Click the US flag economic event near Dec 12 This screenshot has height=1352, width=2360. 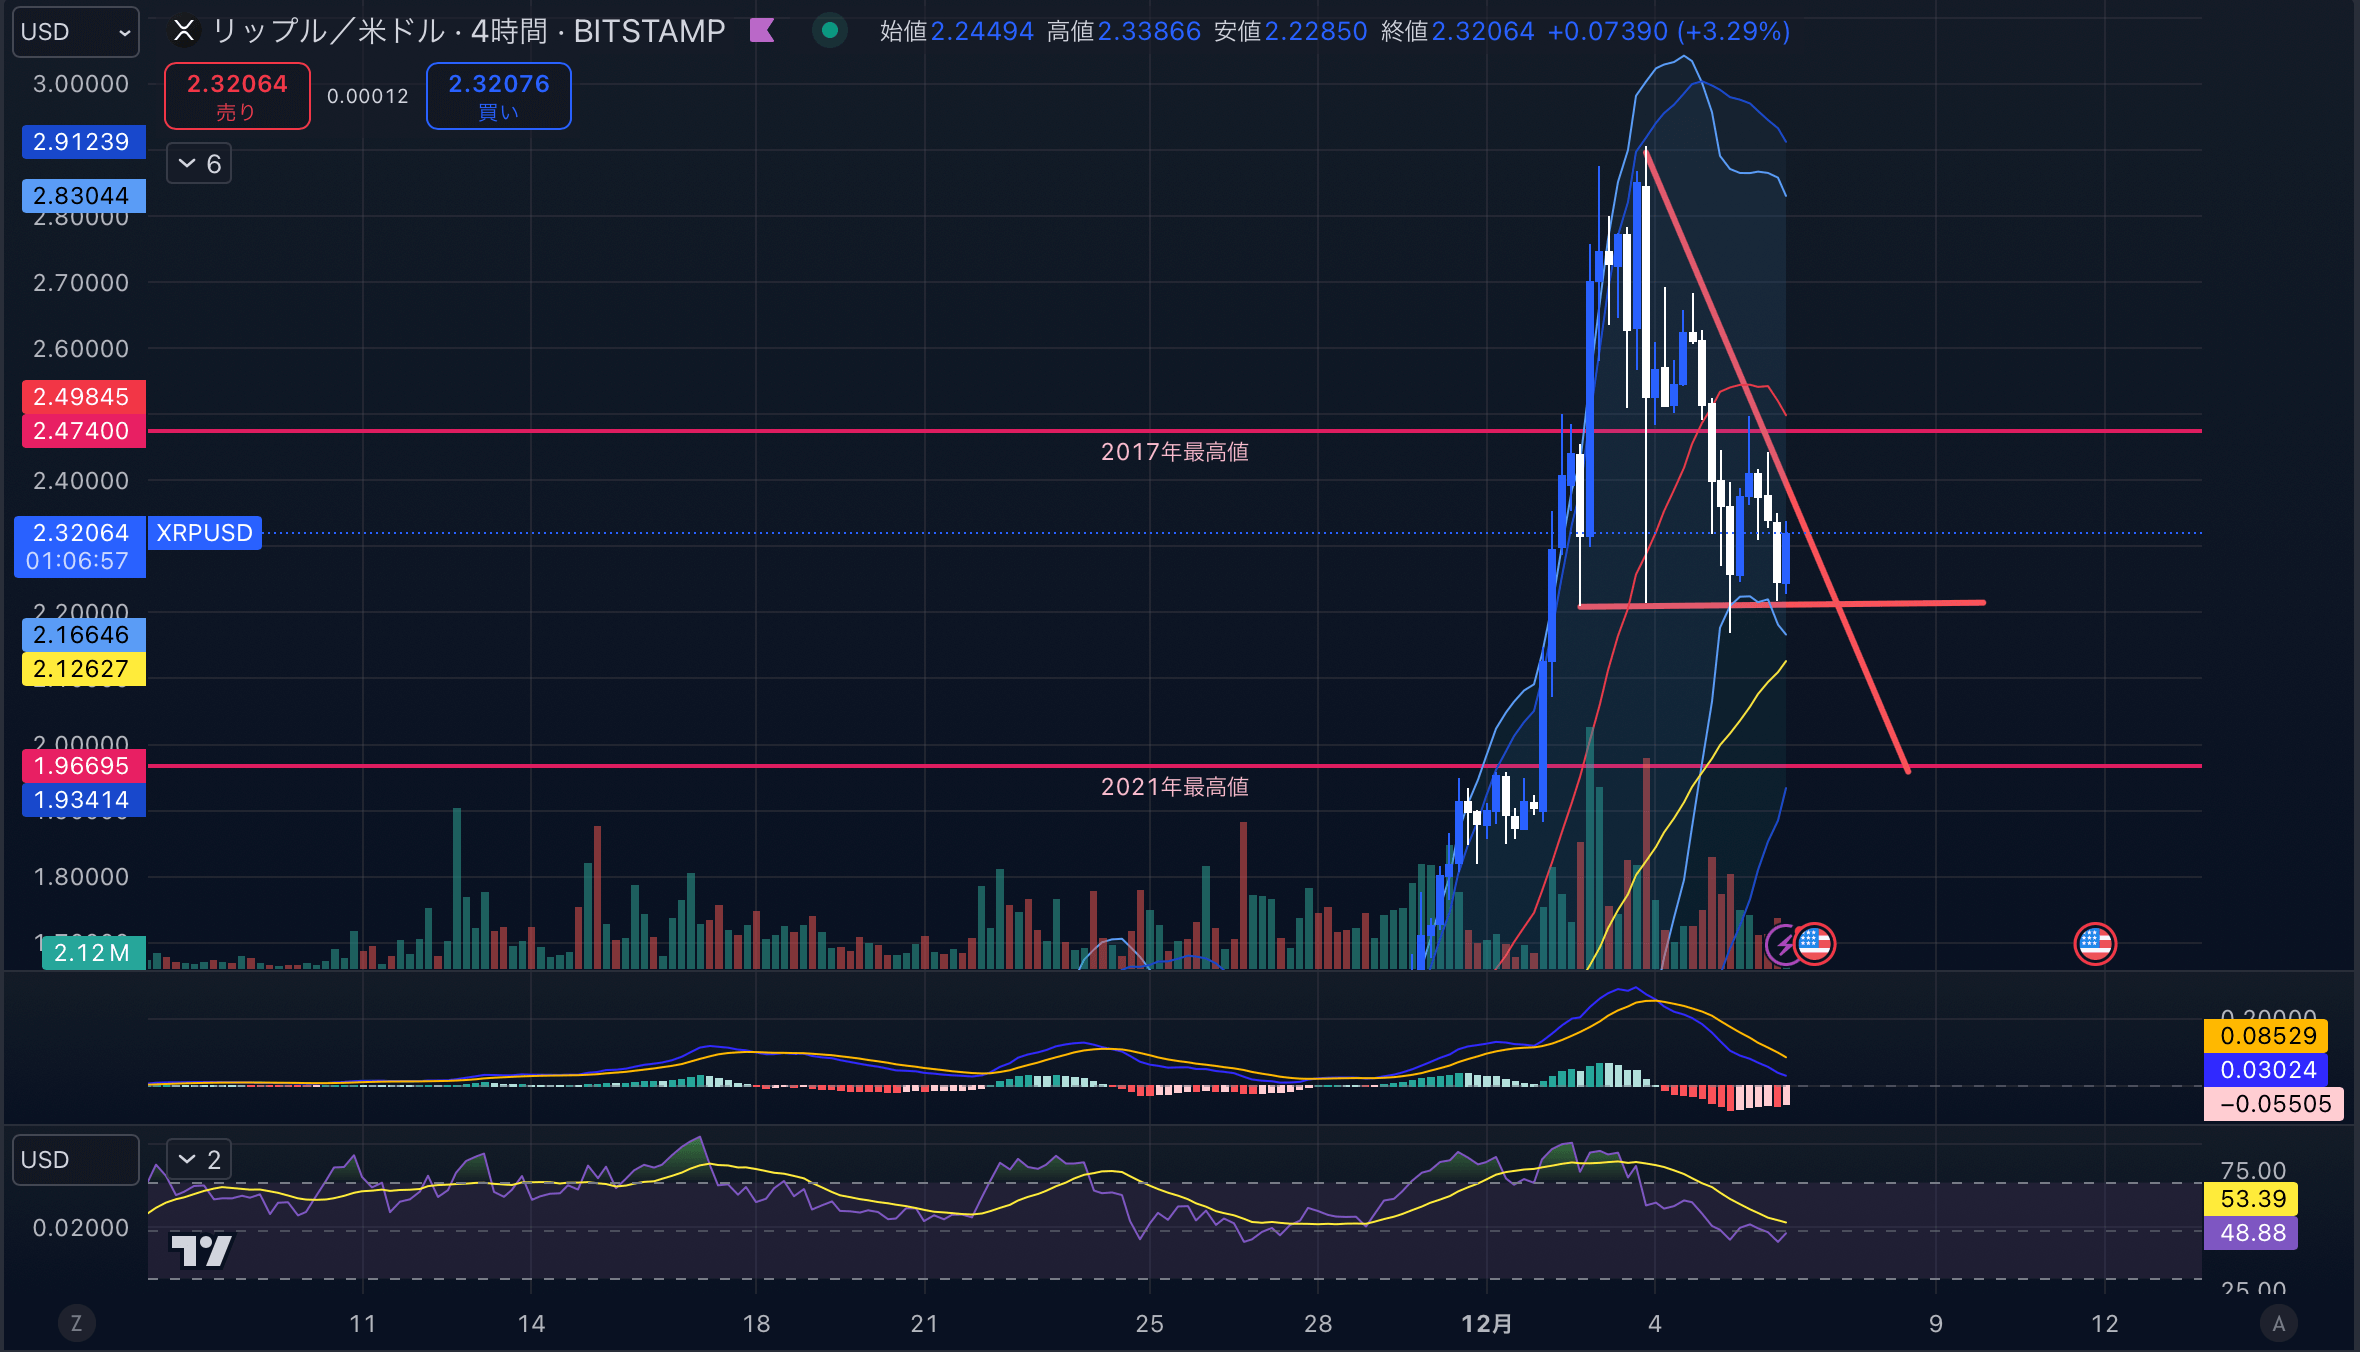coord(2095,944)
